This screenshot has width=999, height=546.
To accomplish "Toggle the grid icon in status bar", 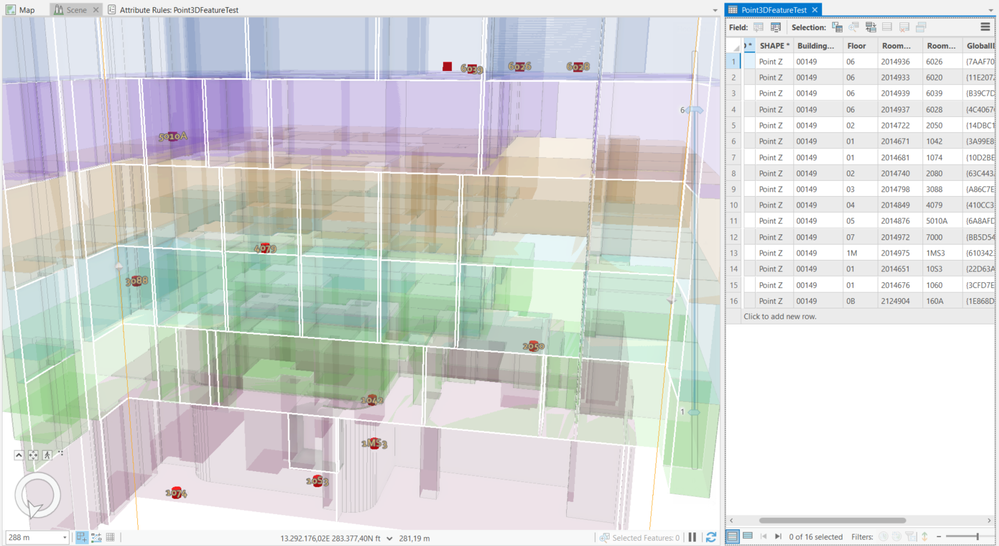I will click(x=110, y=537).
